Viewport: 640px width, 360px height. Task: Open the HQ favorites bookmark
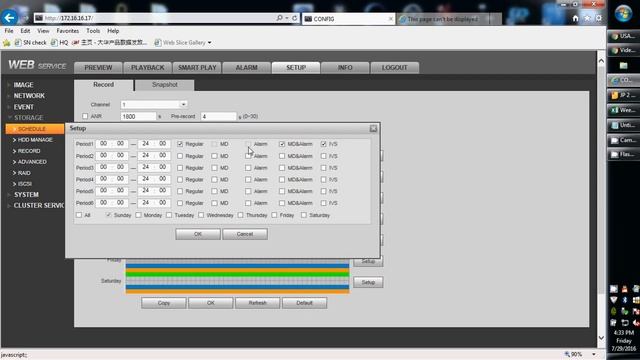(x=60, y=42)
